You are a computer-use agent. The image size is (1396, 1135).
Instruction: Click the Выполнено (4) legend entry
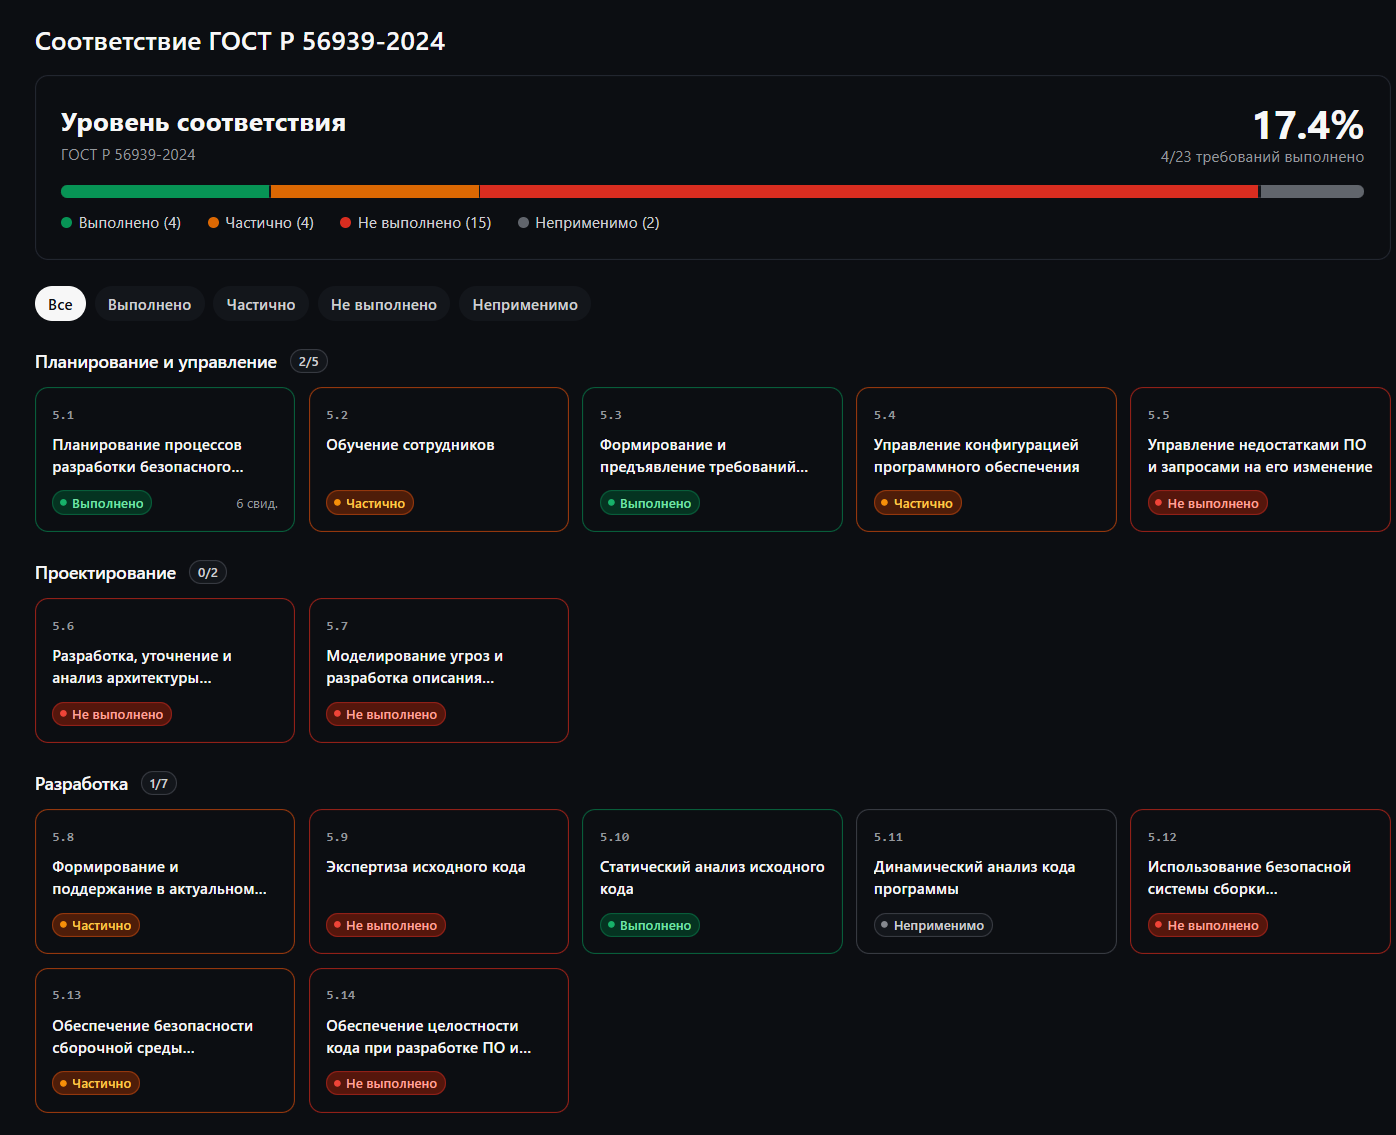tap(121, 223)
